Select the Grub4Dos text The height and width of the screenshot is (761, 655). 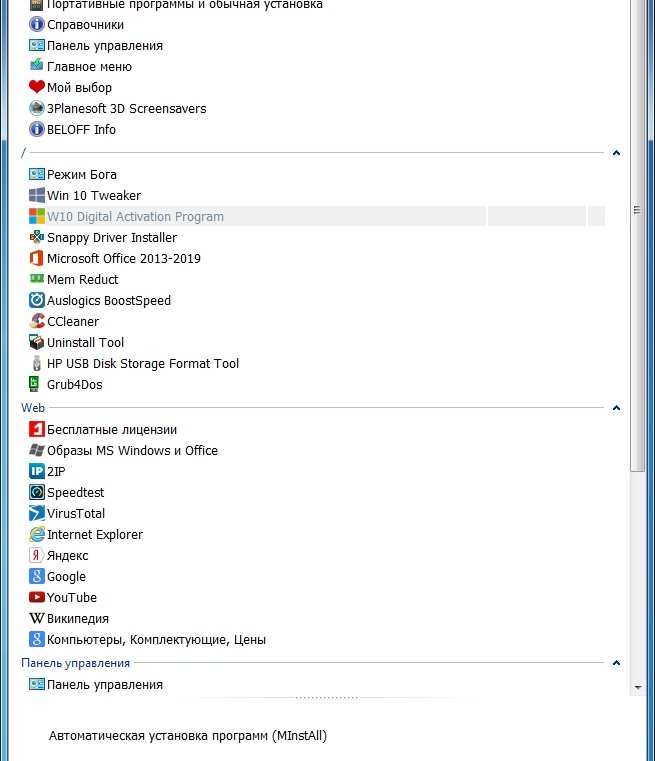75,384
